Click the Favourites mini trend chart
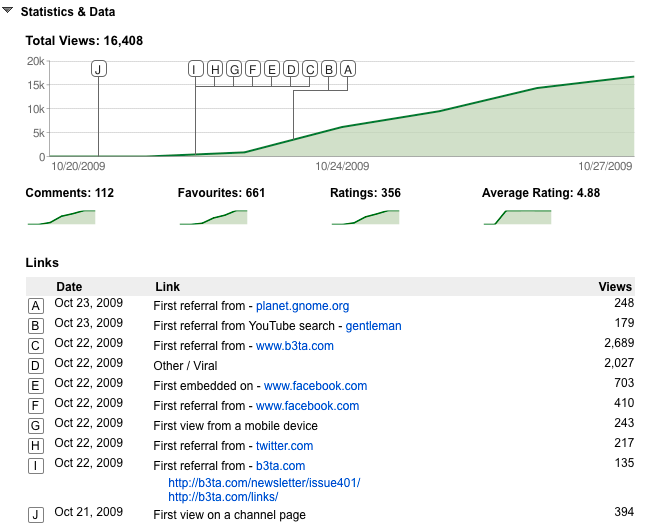653x531 pixels. pyautogui.click(x=214, y=217)
